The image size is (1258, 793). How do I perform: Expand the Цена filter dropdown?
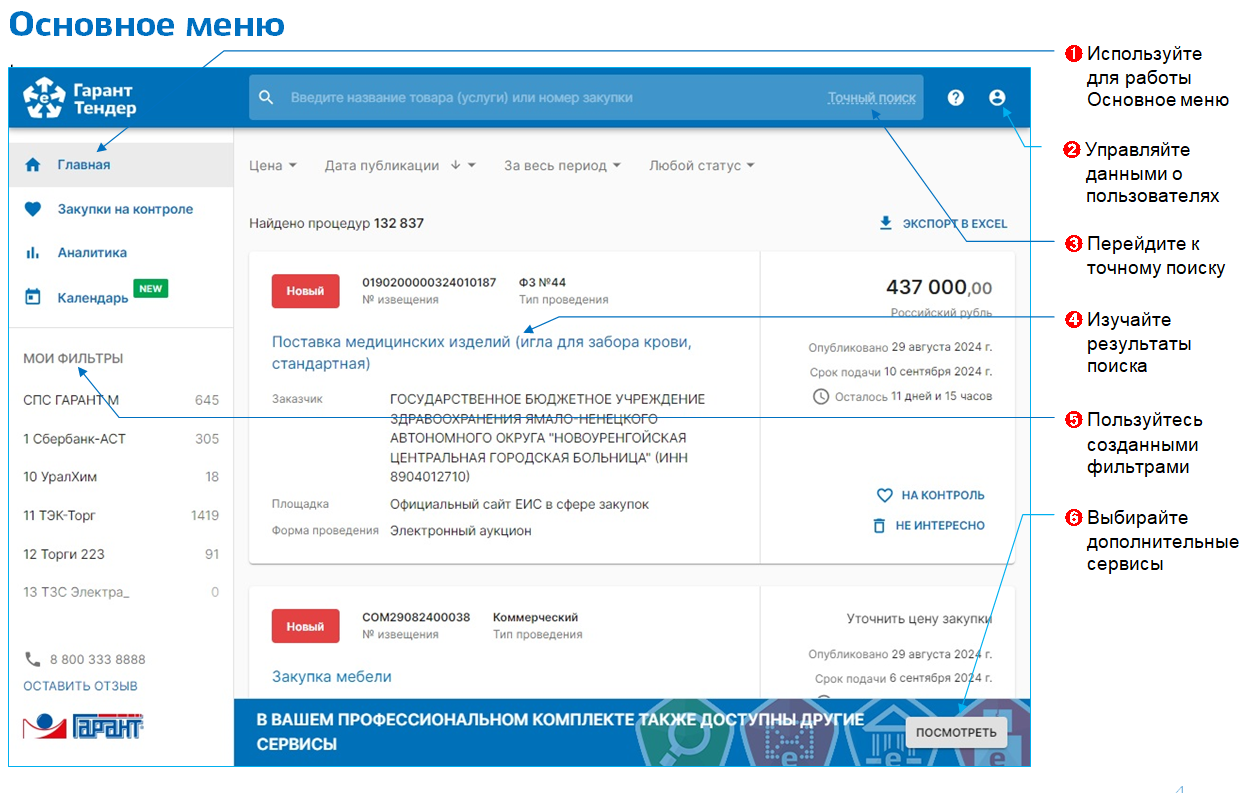point(272,166)
